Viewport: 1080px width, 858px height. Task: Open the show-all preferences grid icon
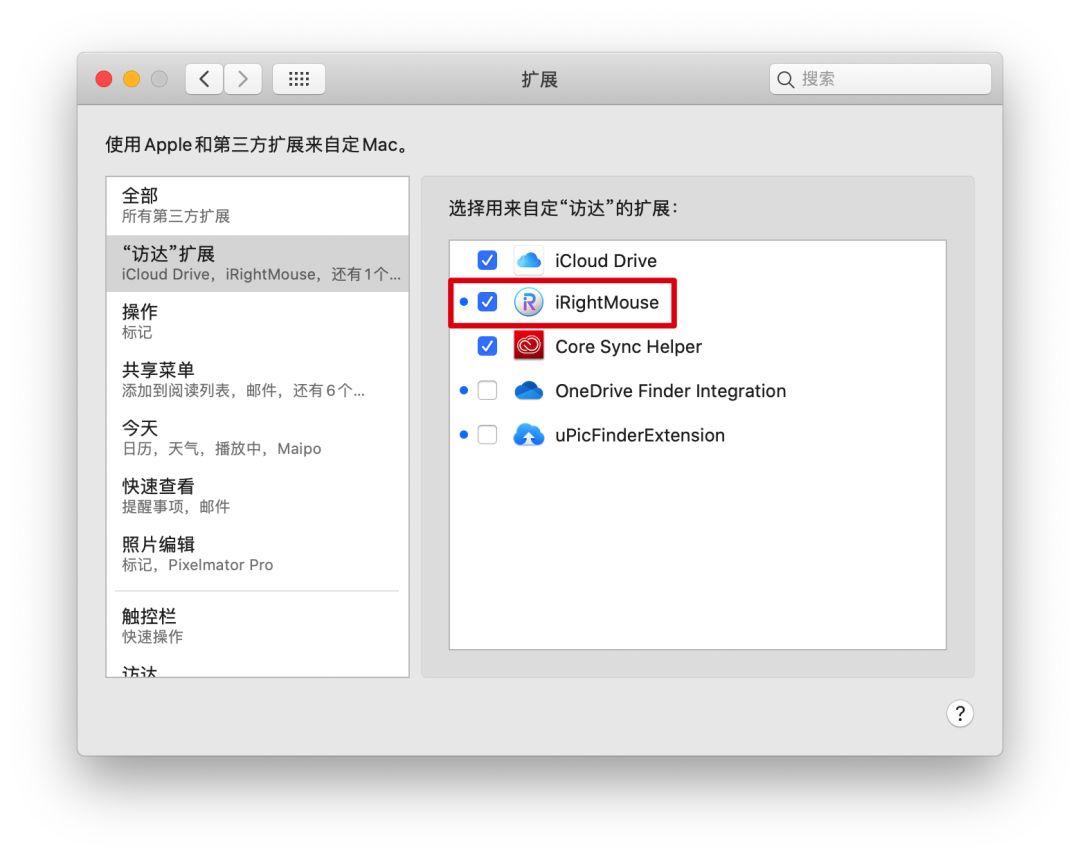pyautogui.click(x=298, y=78)
